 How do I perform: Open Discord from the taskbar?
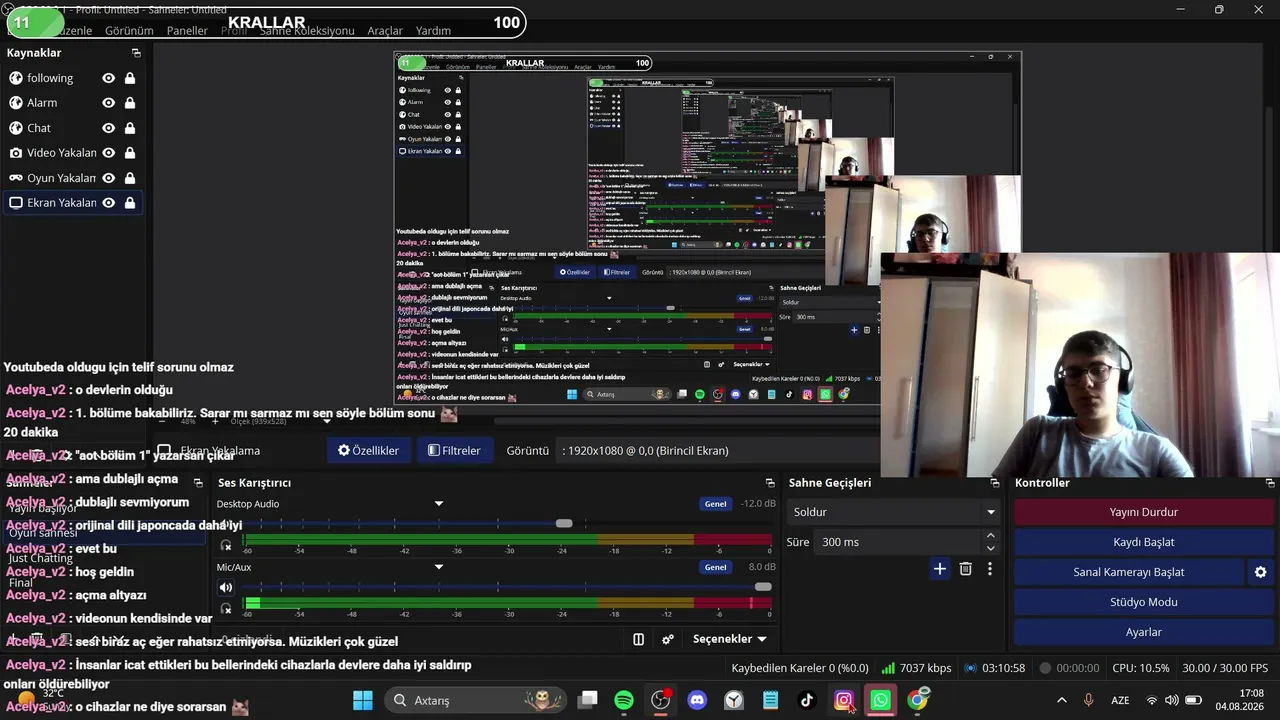tap(697, 700)
